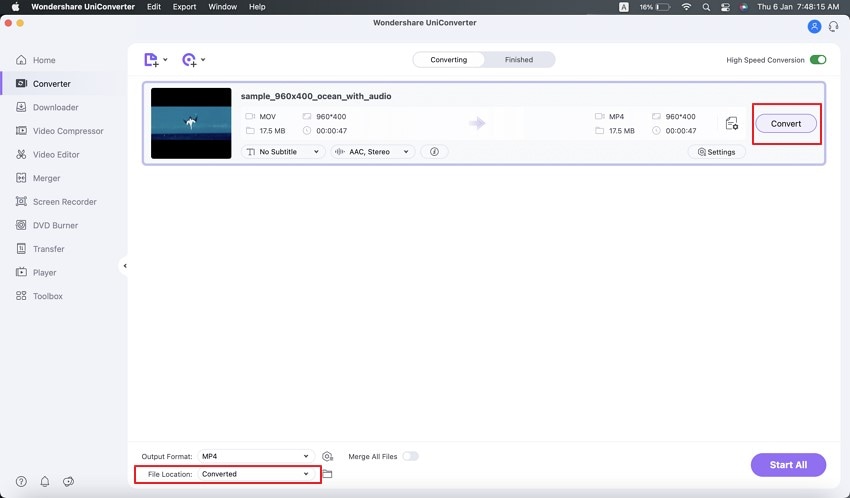This screenshot has height=498, width=850.
Task: Switch to the Finished tab
Action: 519,60
